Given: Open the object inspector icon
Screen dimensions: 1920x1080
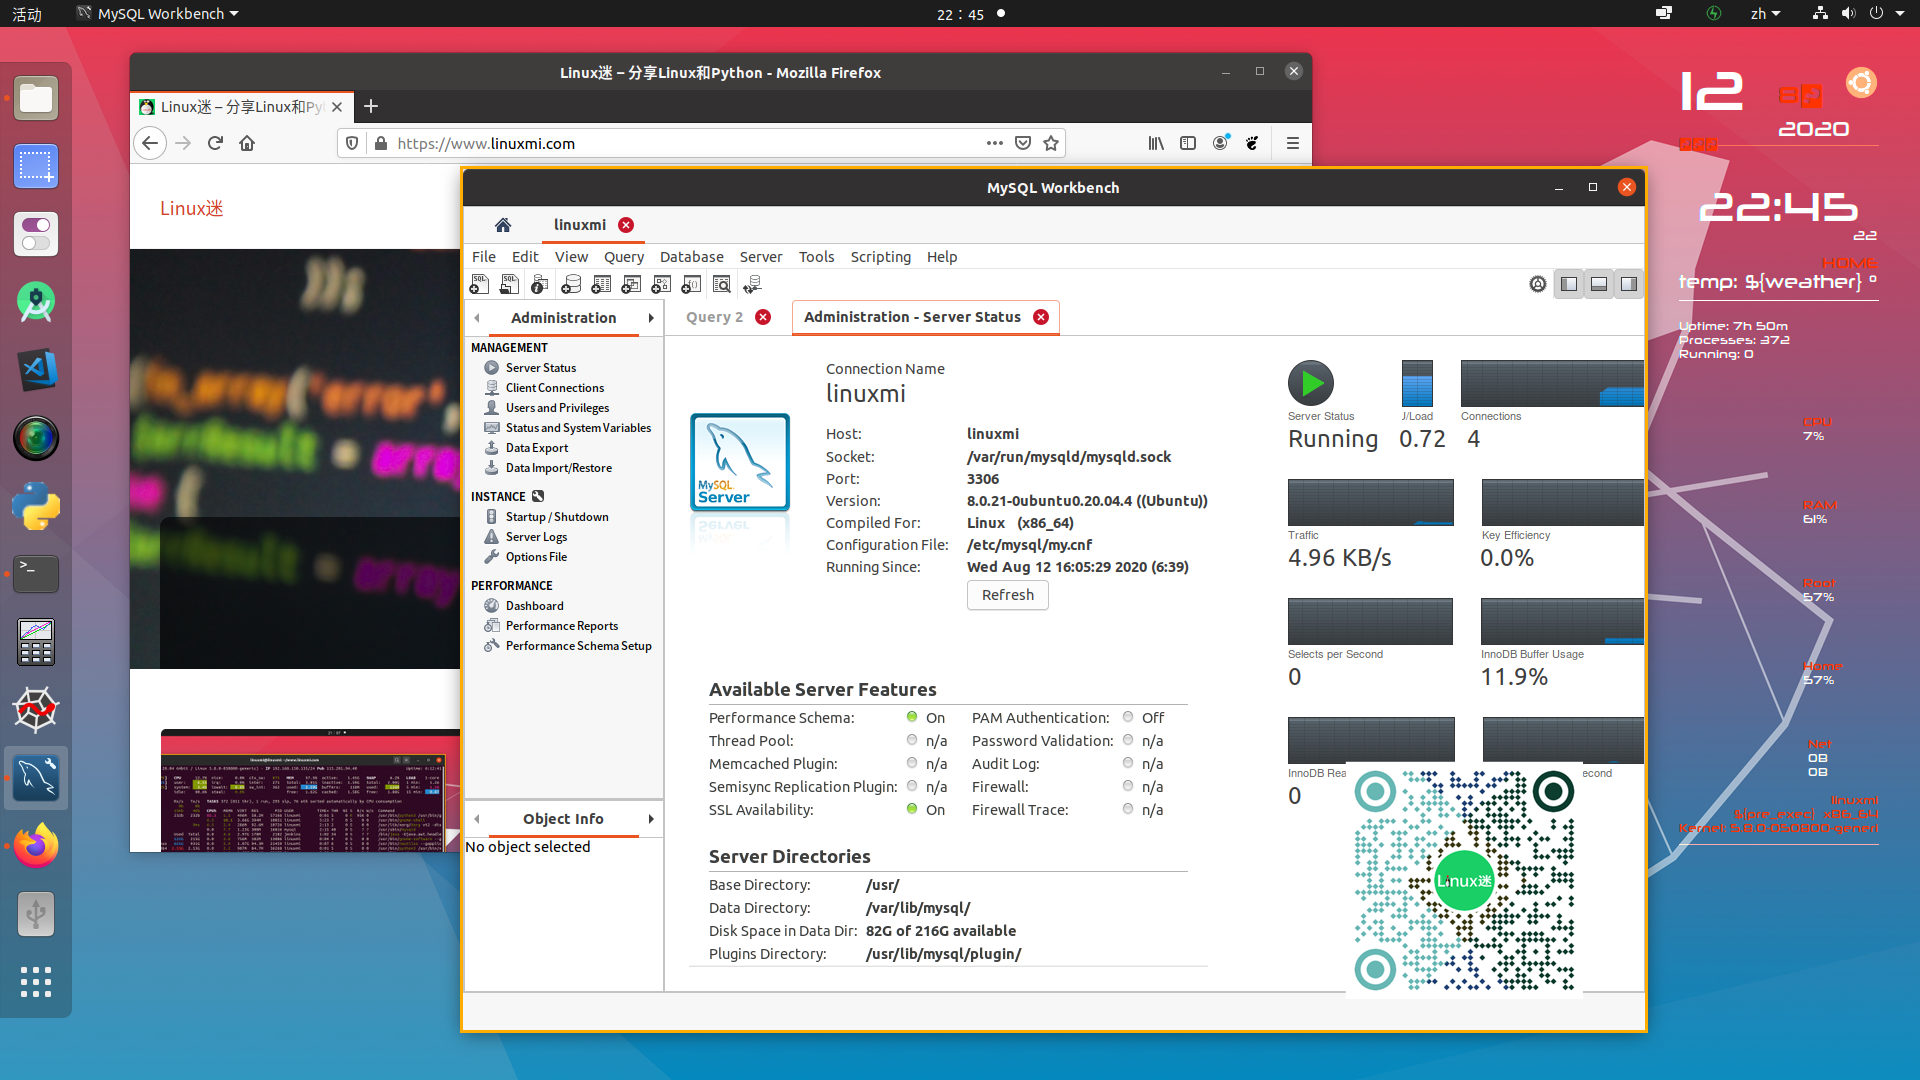Looking at the screenshot, I should point(540,285).
